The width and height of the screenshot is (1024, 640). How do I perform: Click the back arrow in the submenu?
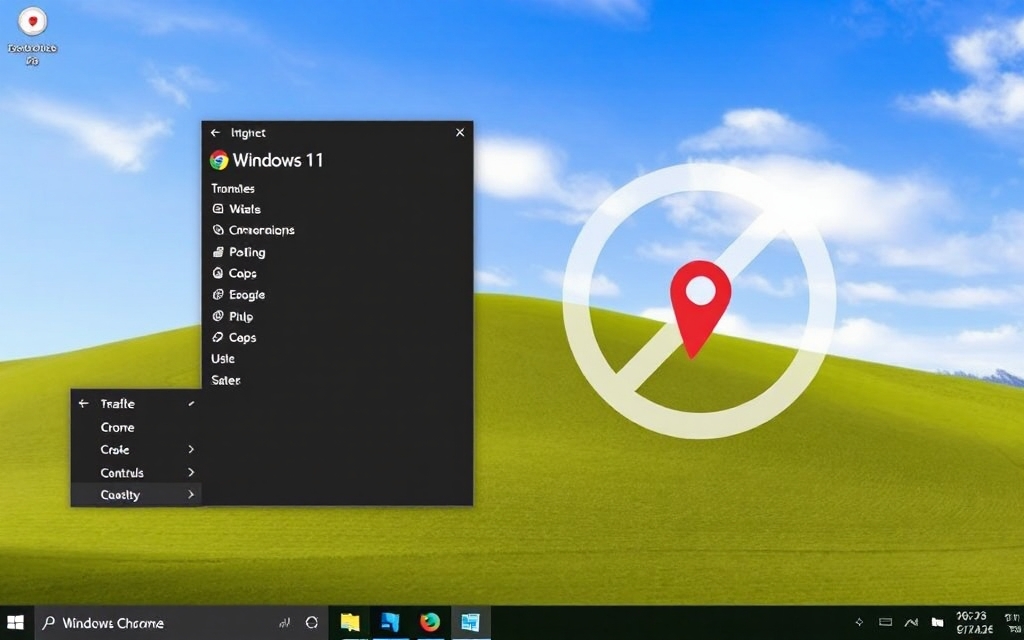pyautogui.click(x=84, y=404)
